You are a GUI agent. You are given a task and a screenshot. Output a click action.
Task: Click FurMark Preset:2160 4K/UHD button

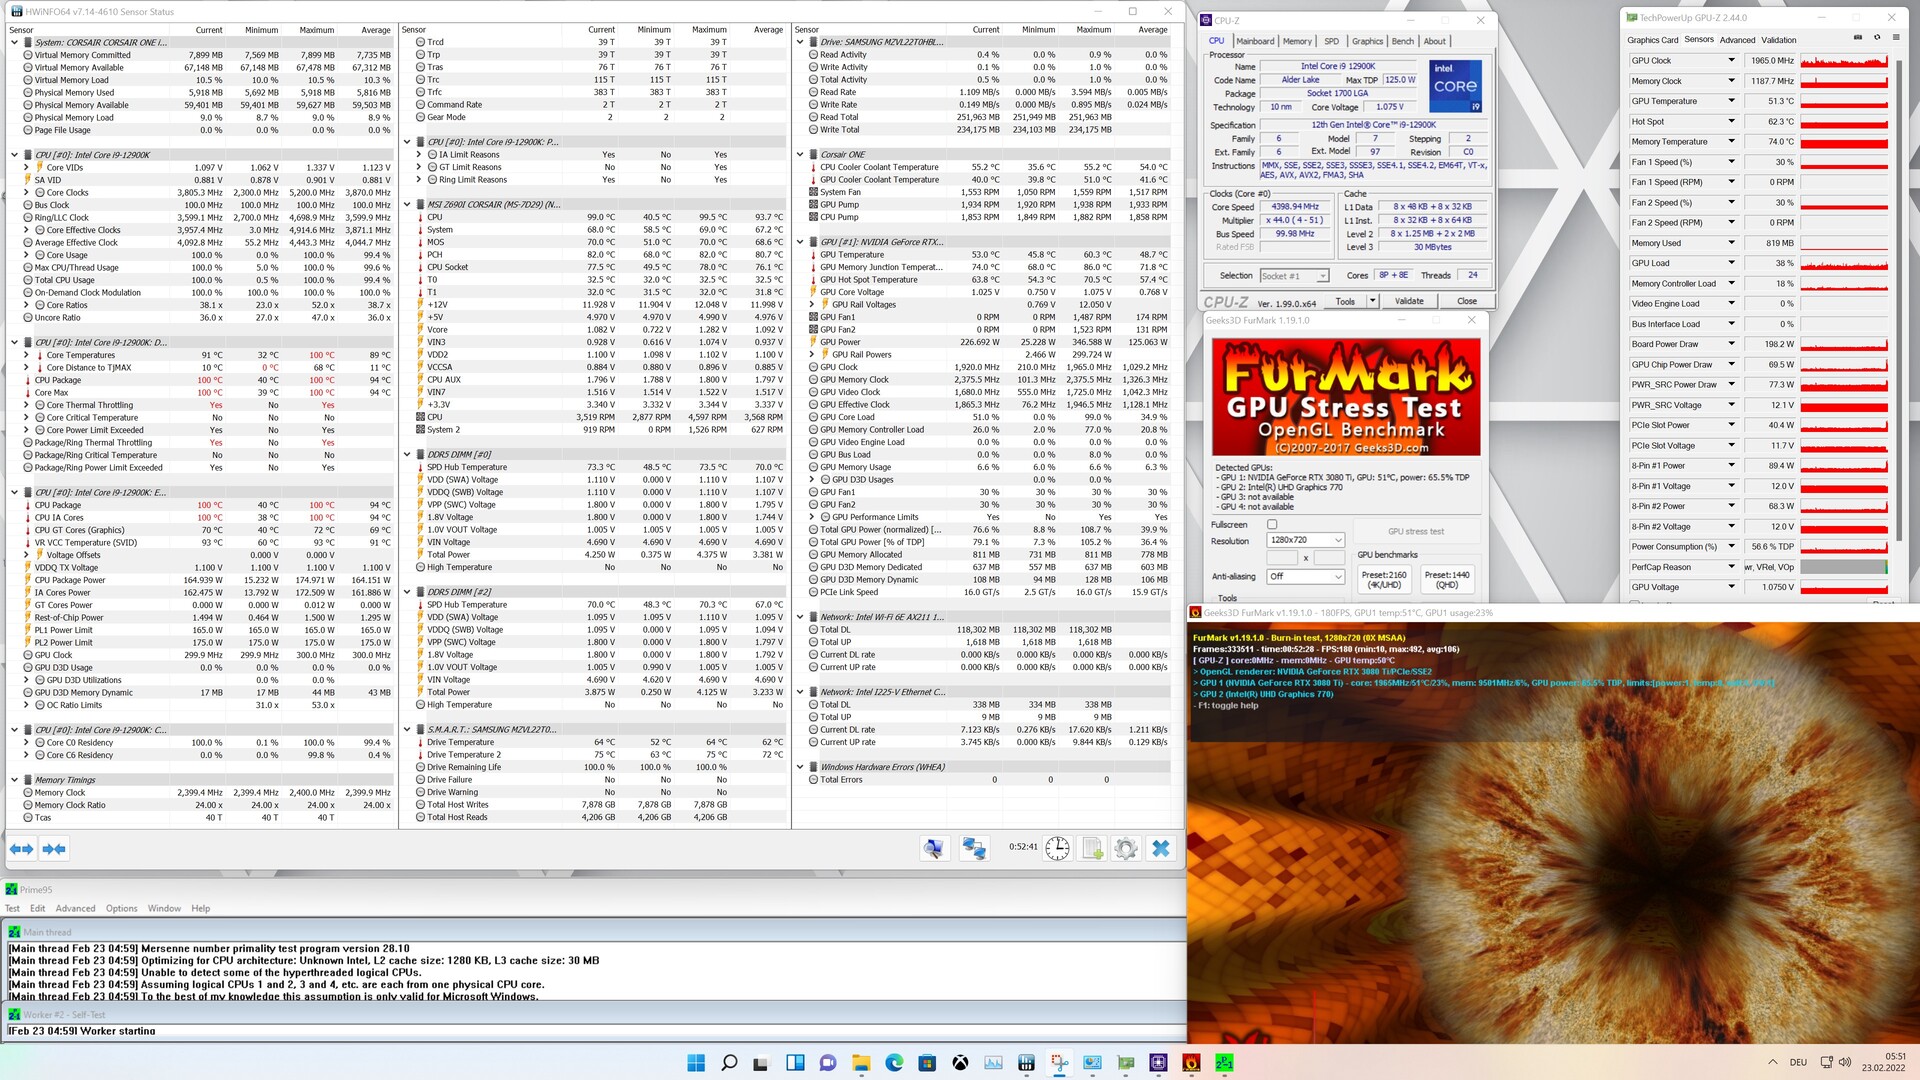1384,579
